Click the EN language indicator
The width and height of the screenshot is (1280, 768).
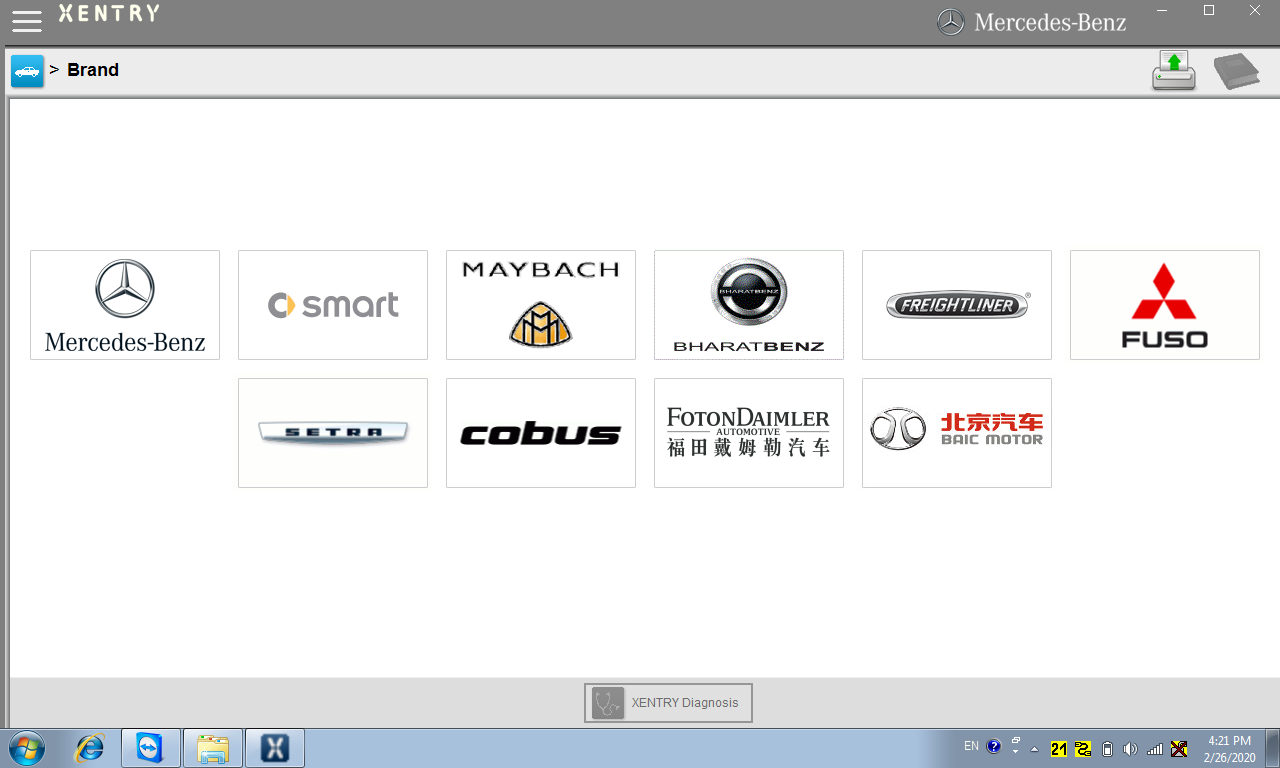pyautogui.click(x=971, y=746)
